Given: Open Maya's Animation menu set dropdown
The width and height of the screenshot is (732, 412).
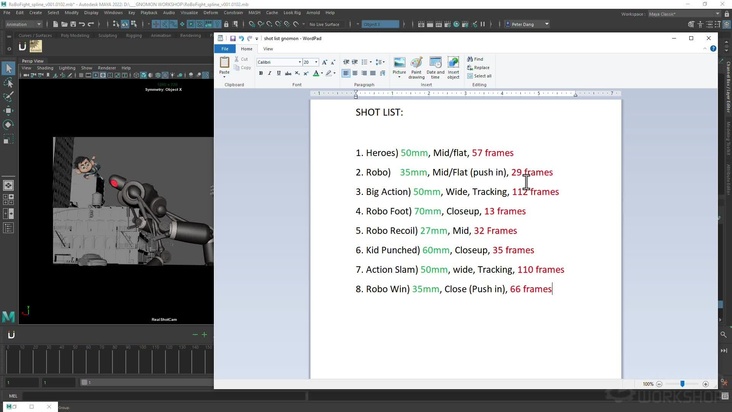Looking at the screenshot, I should click(23, 24).
